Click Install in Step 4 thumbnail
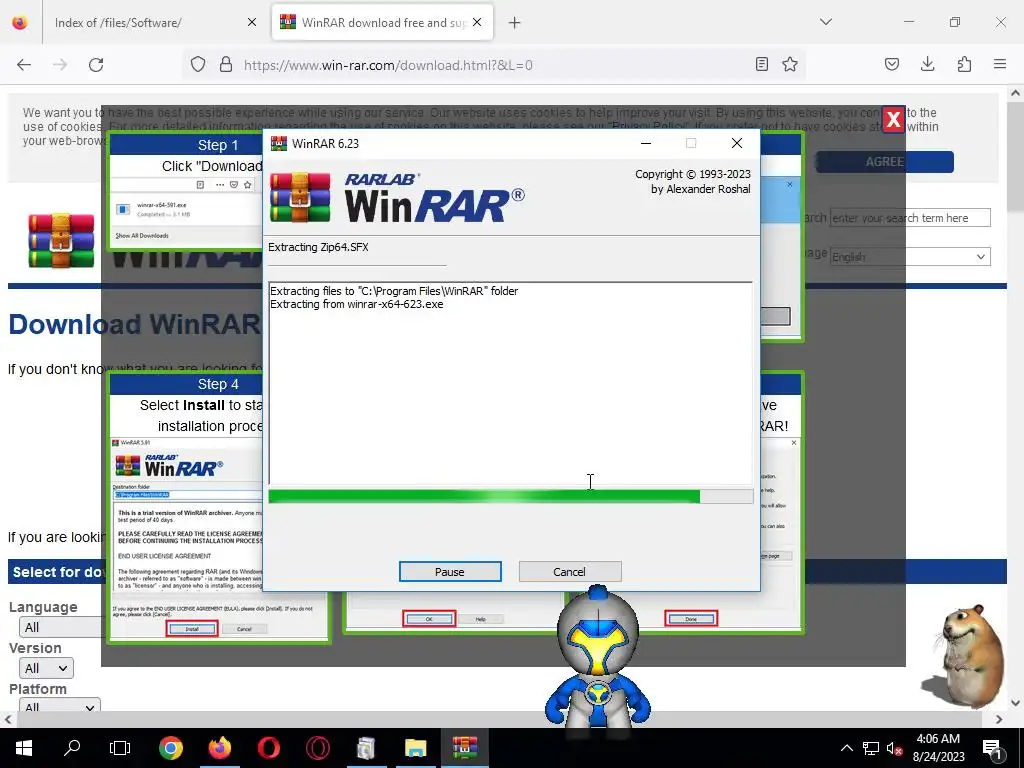The width and height of the screenshot is (1024, 768). click(192, 629)
